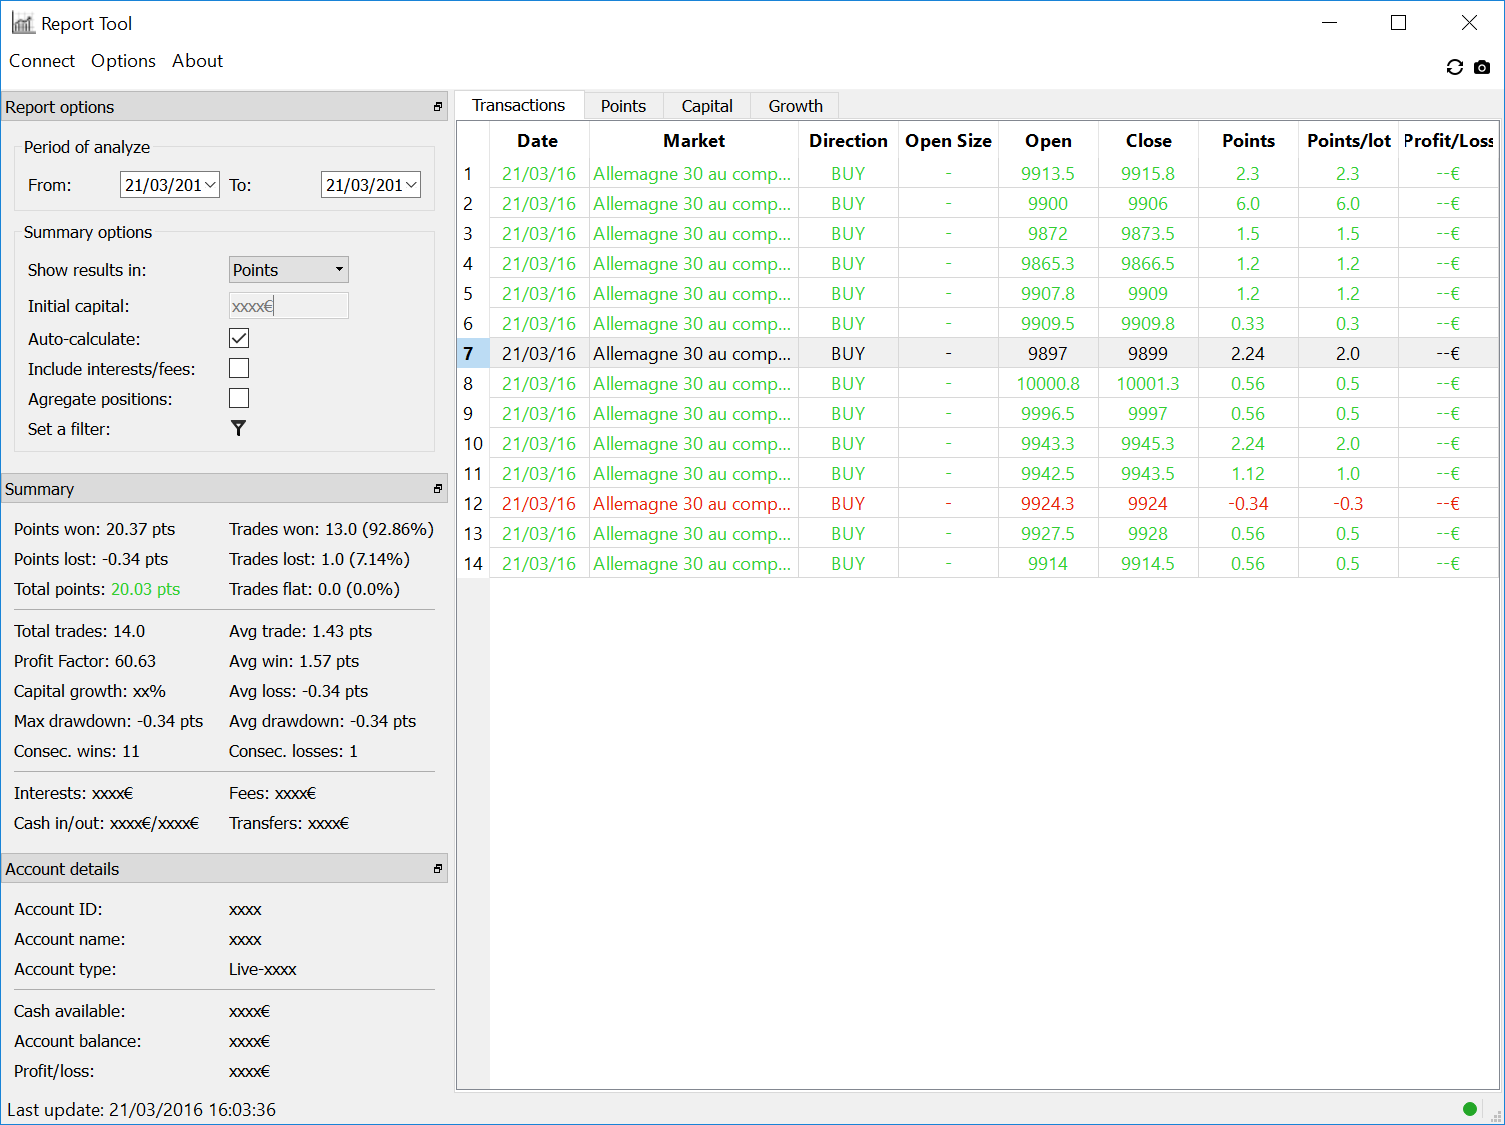Image resolution: width=1505 pixels, height=1125 pixels.
Task: Open the Options menu
Action: [123, 61]
